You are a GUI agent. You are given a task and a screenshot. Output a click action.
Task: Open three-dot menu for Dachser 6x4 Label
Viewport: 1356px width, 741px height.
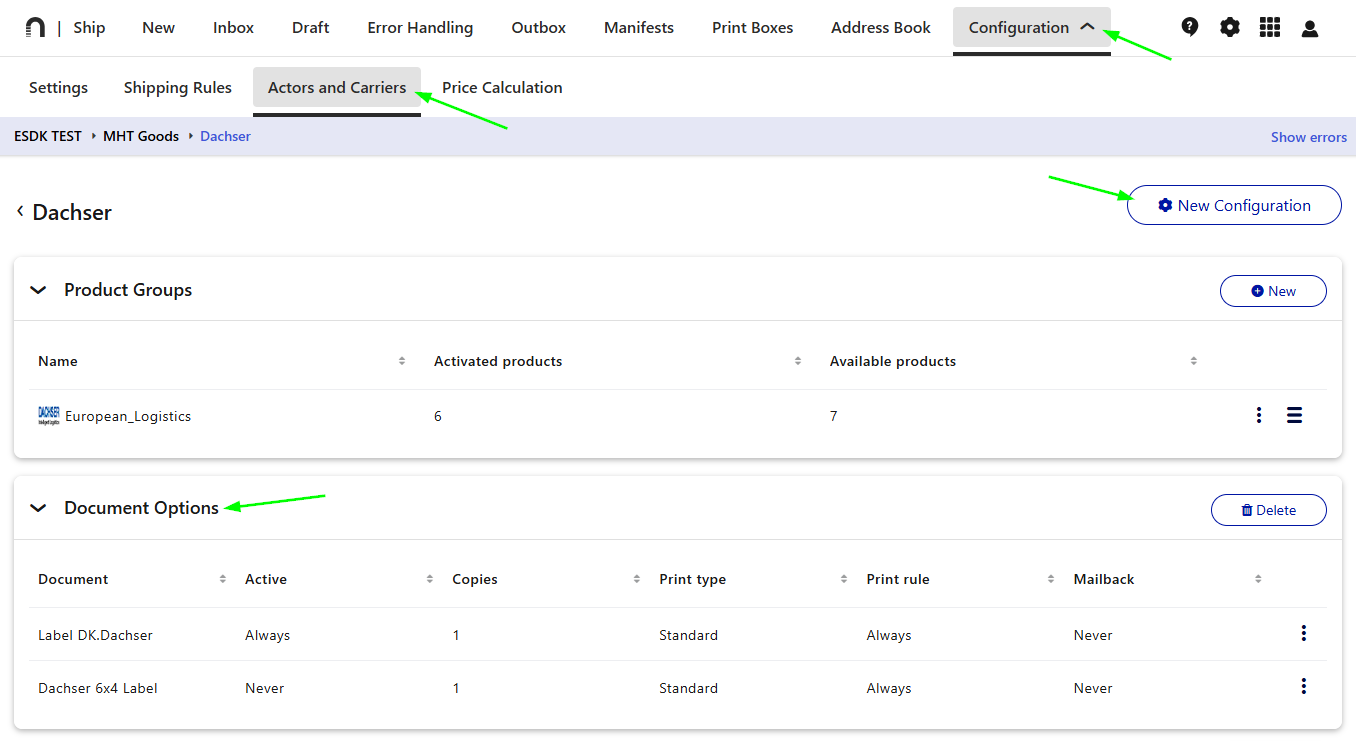pos(1303,686)
